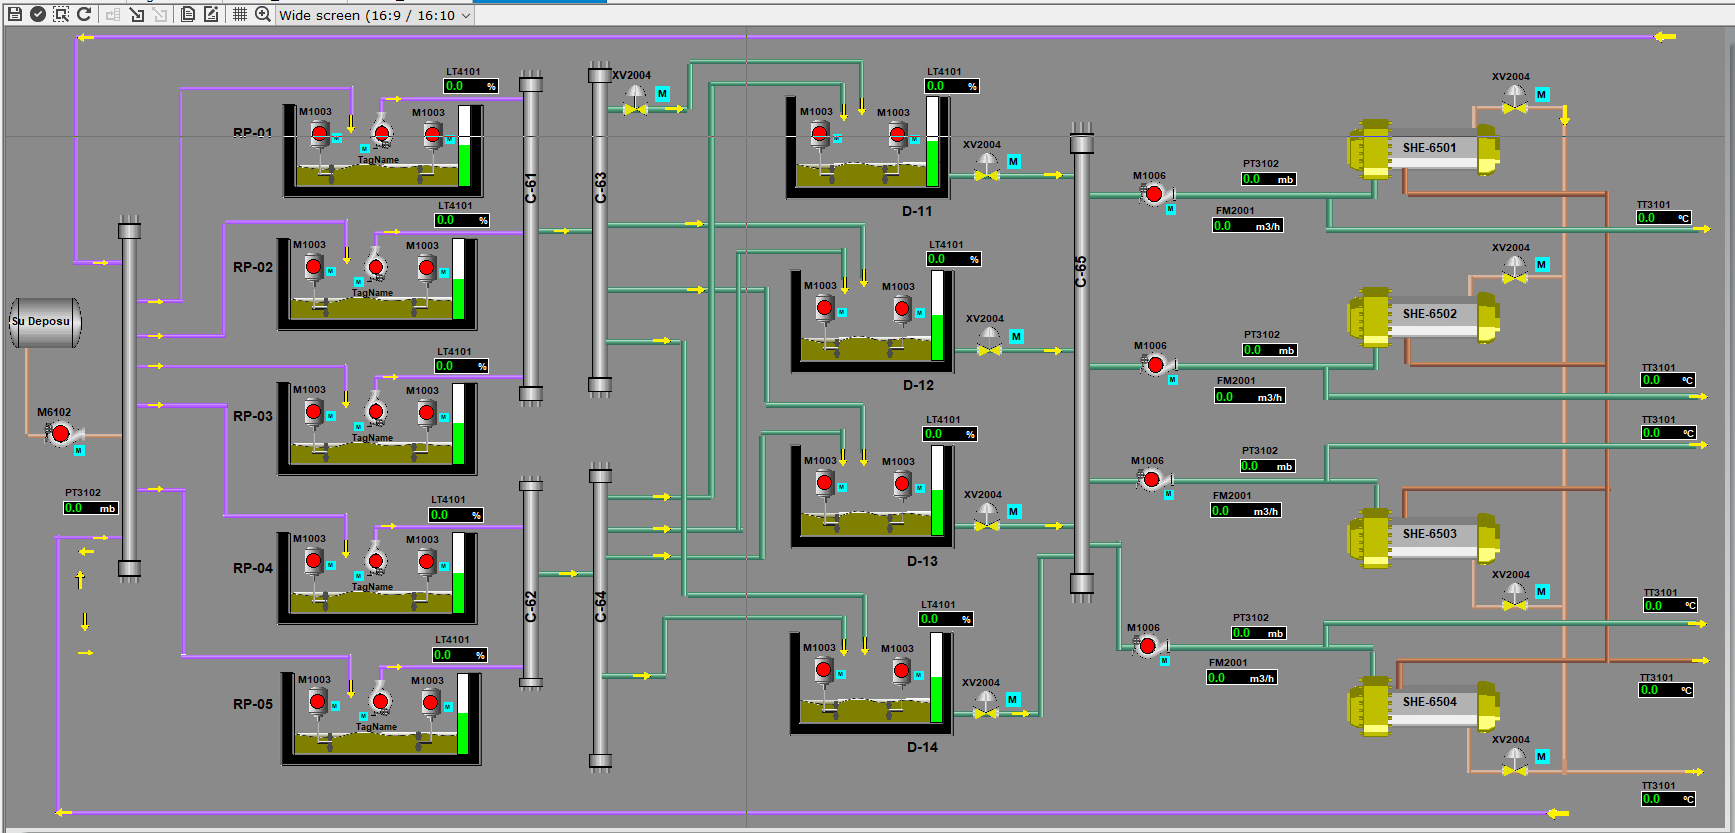Click the copy pages icon in the toolbar
The image size is (1735, 833).
188,14
